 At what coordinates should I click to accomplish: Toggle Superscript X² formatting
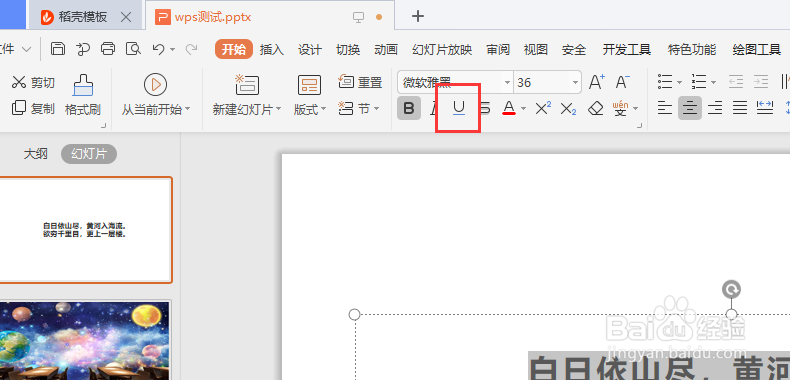coord(543,108)
